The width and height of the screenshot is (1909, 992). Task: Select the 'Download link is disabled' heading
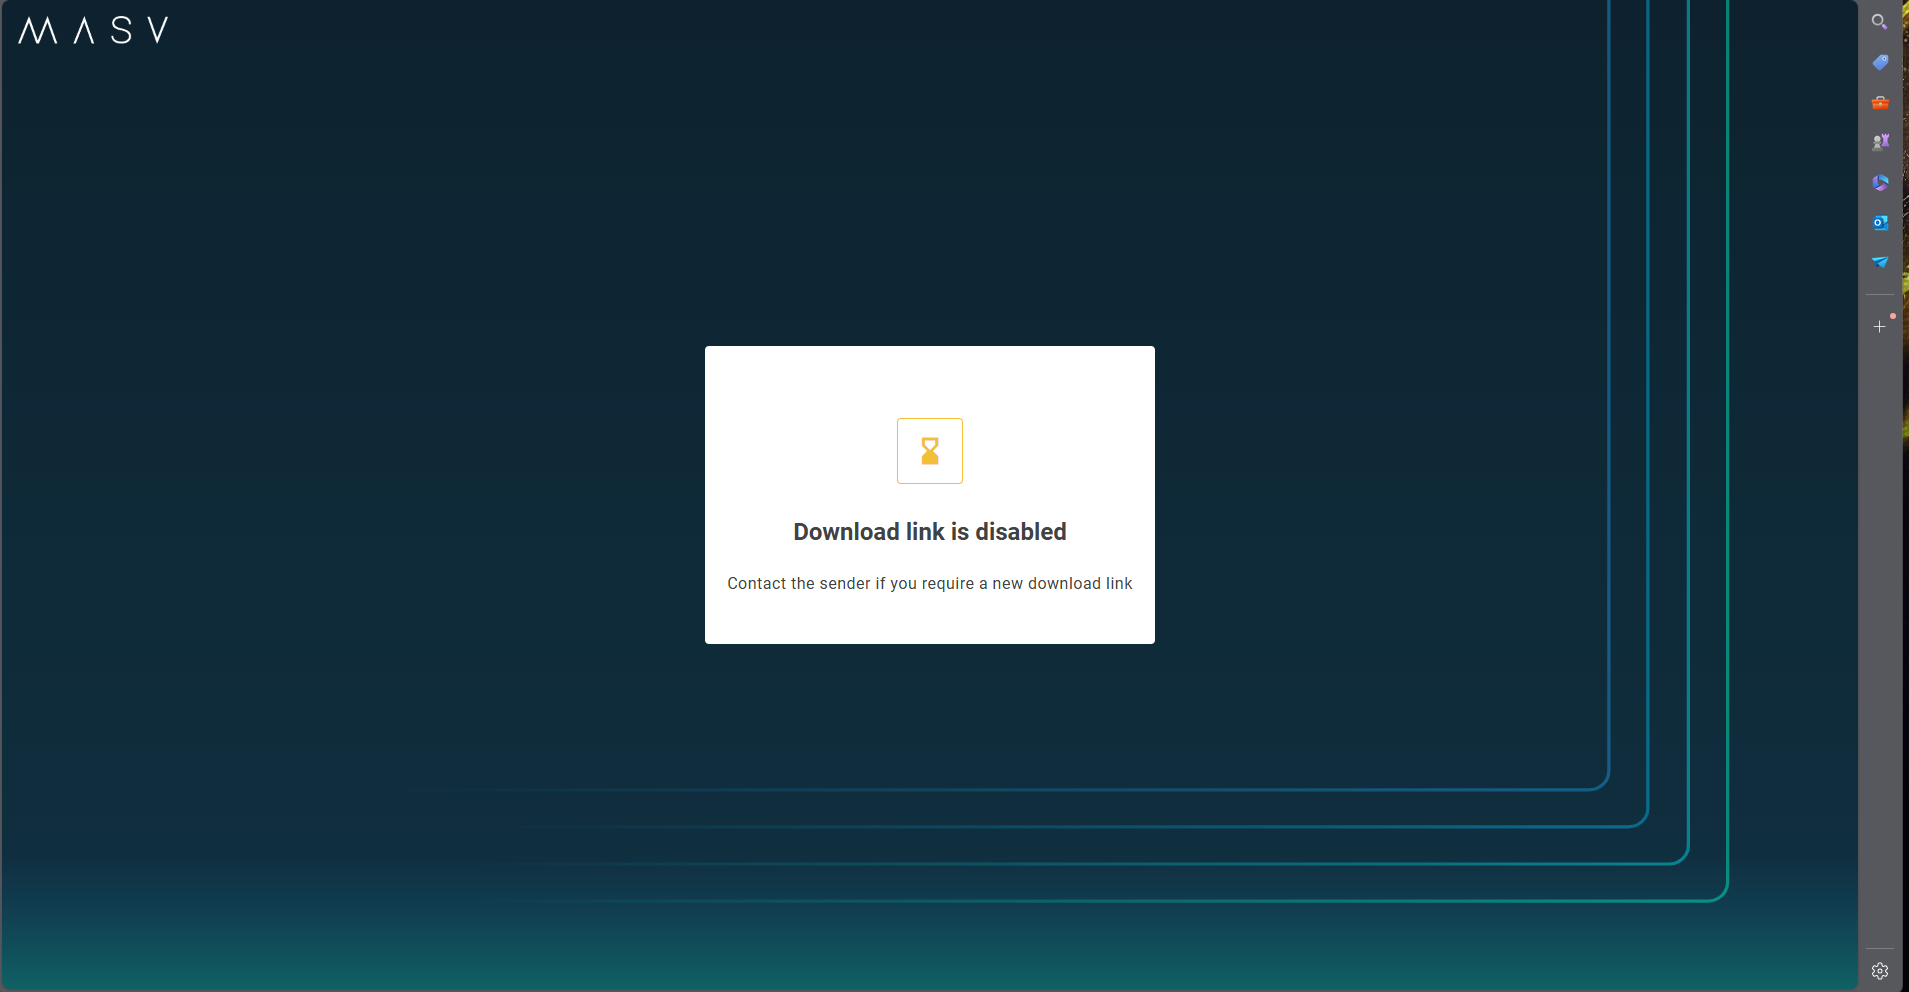pyautogui.click(x=930, y=532)
